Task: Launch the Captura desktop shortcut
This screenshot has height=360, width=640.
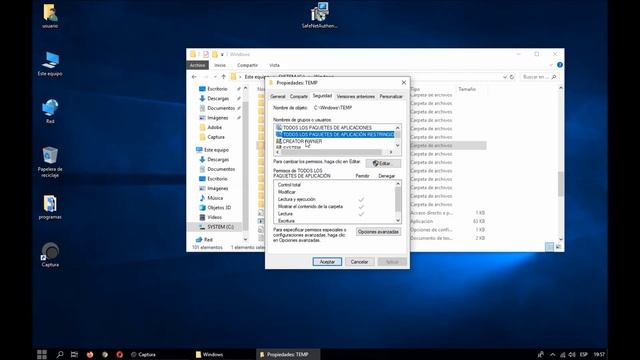Action: [50, 255]
